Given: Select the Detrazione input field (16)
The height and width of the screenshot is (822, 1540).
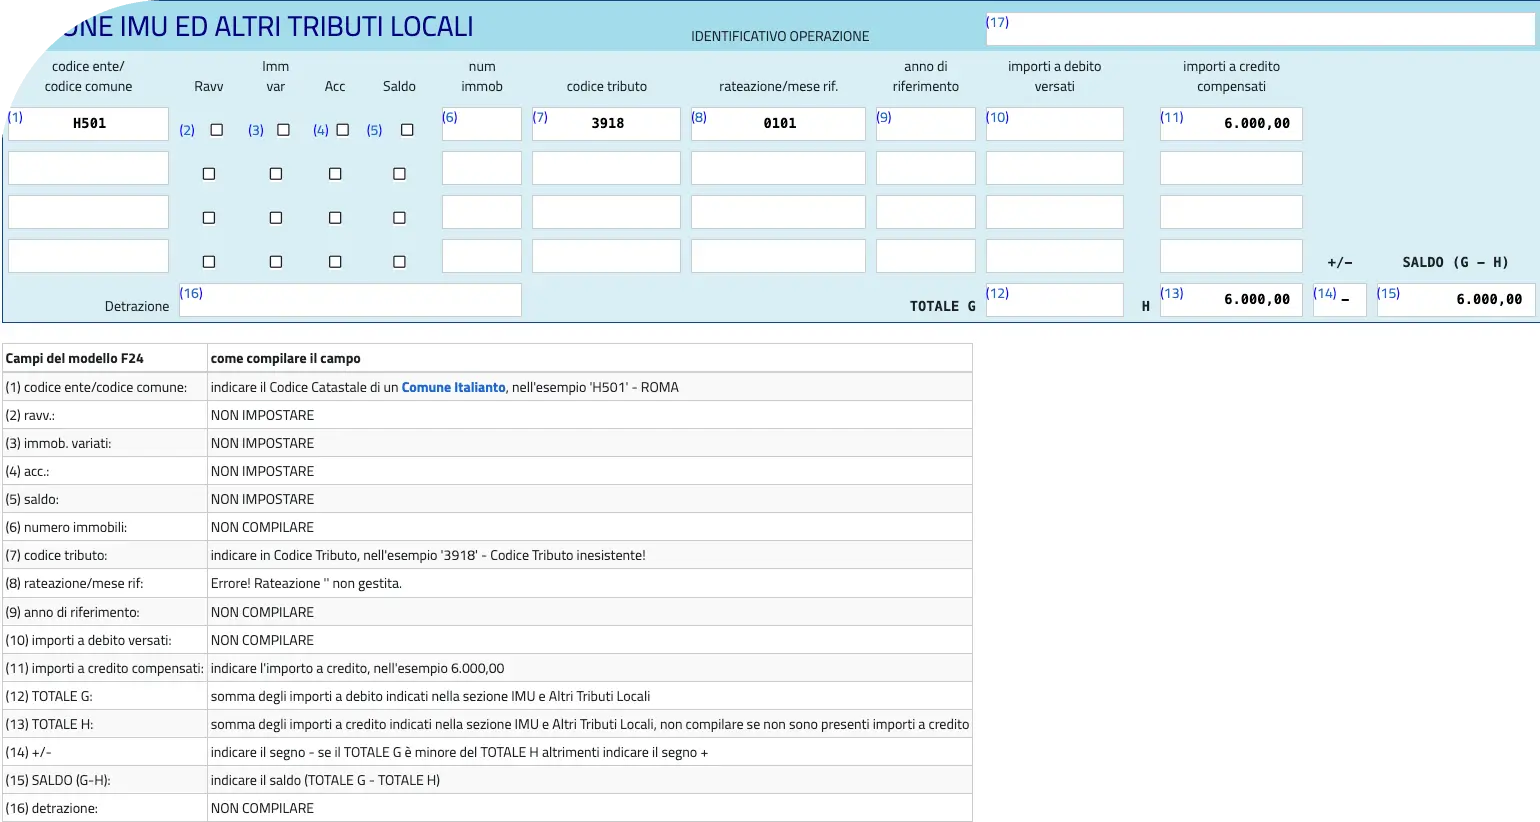Looking at the screenshot, I should pos(350,300).
